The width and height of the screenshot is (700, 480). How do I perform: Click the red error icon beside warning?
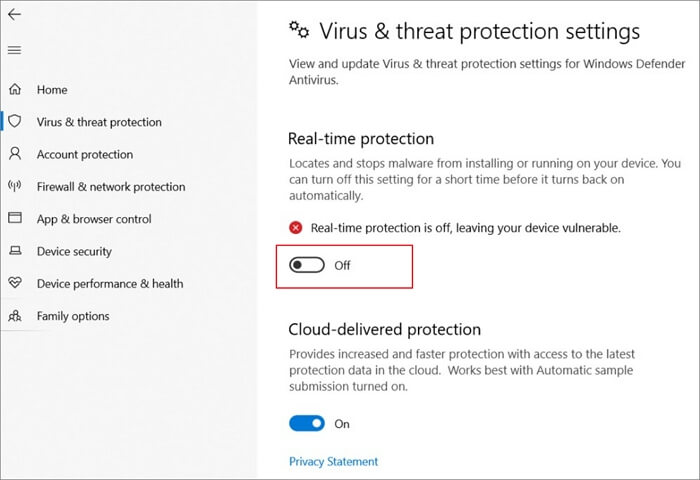point(296,228)
